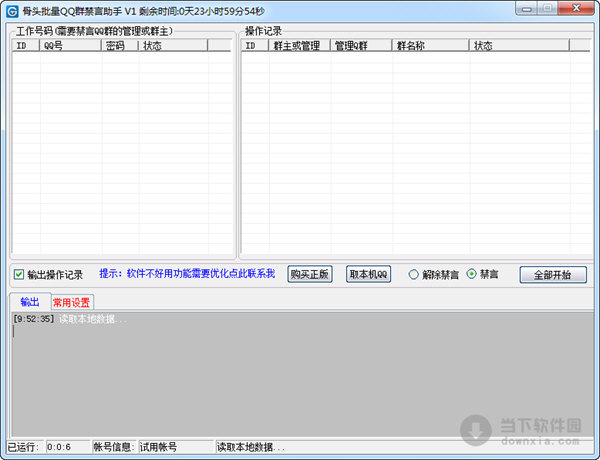Click the 取本机QQ button

[368, 274]
